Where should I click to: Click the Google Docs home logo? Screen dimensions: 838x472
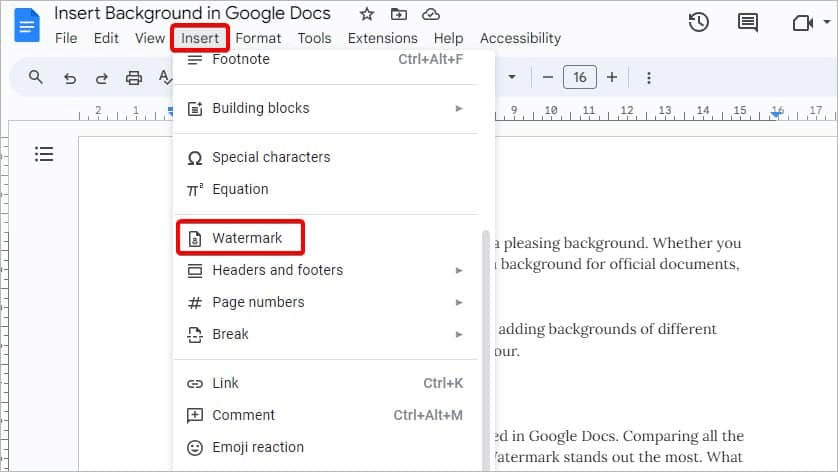pyautogui.click(x=27, y=25)
